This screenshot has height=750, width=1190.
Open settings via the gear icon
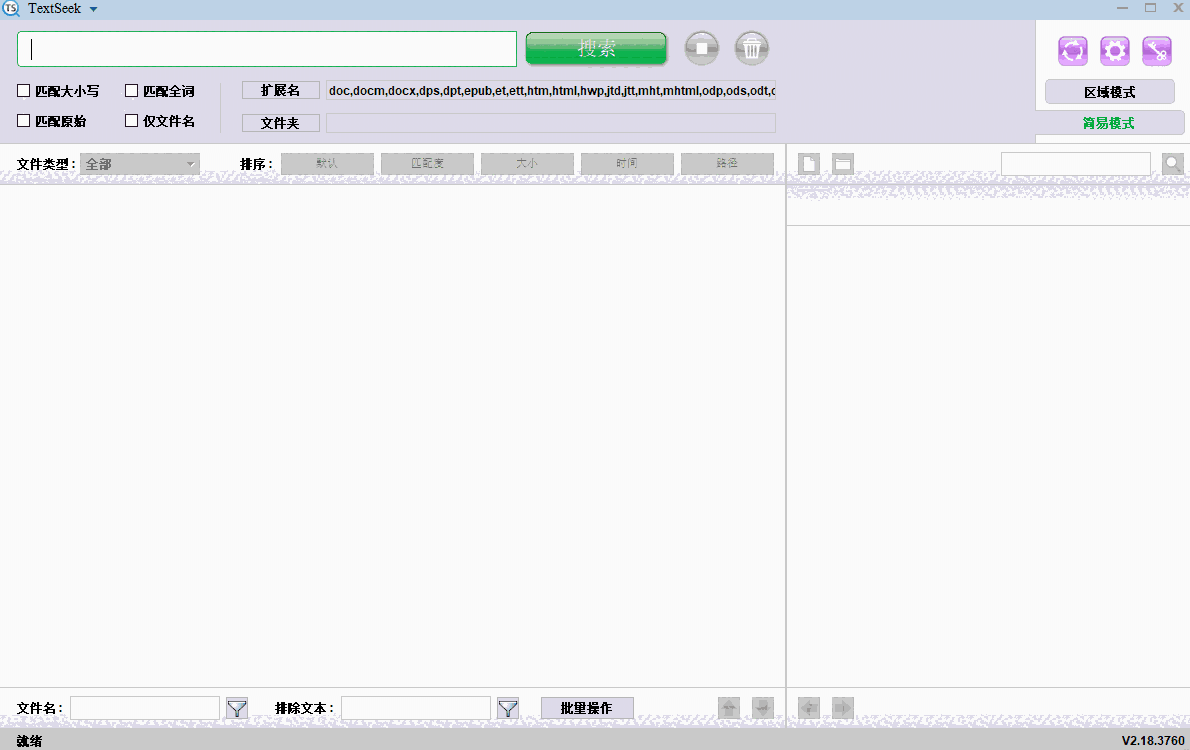click(1114, 50)
